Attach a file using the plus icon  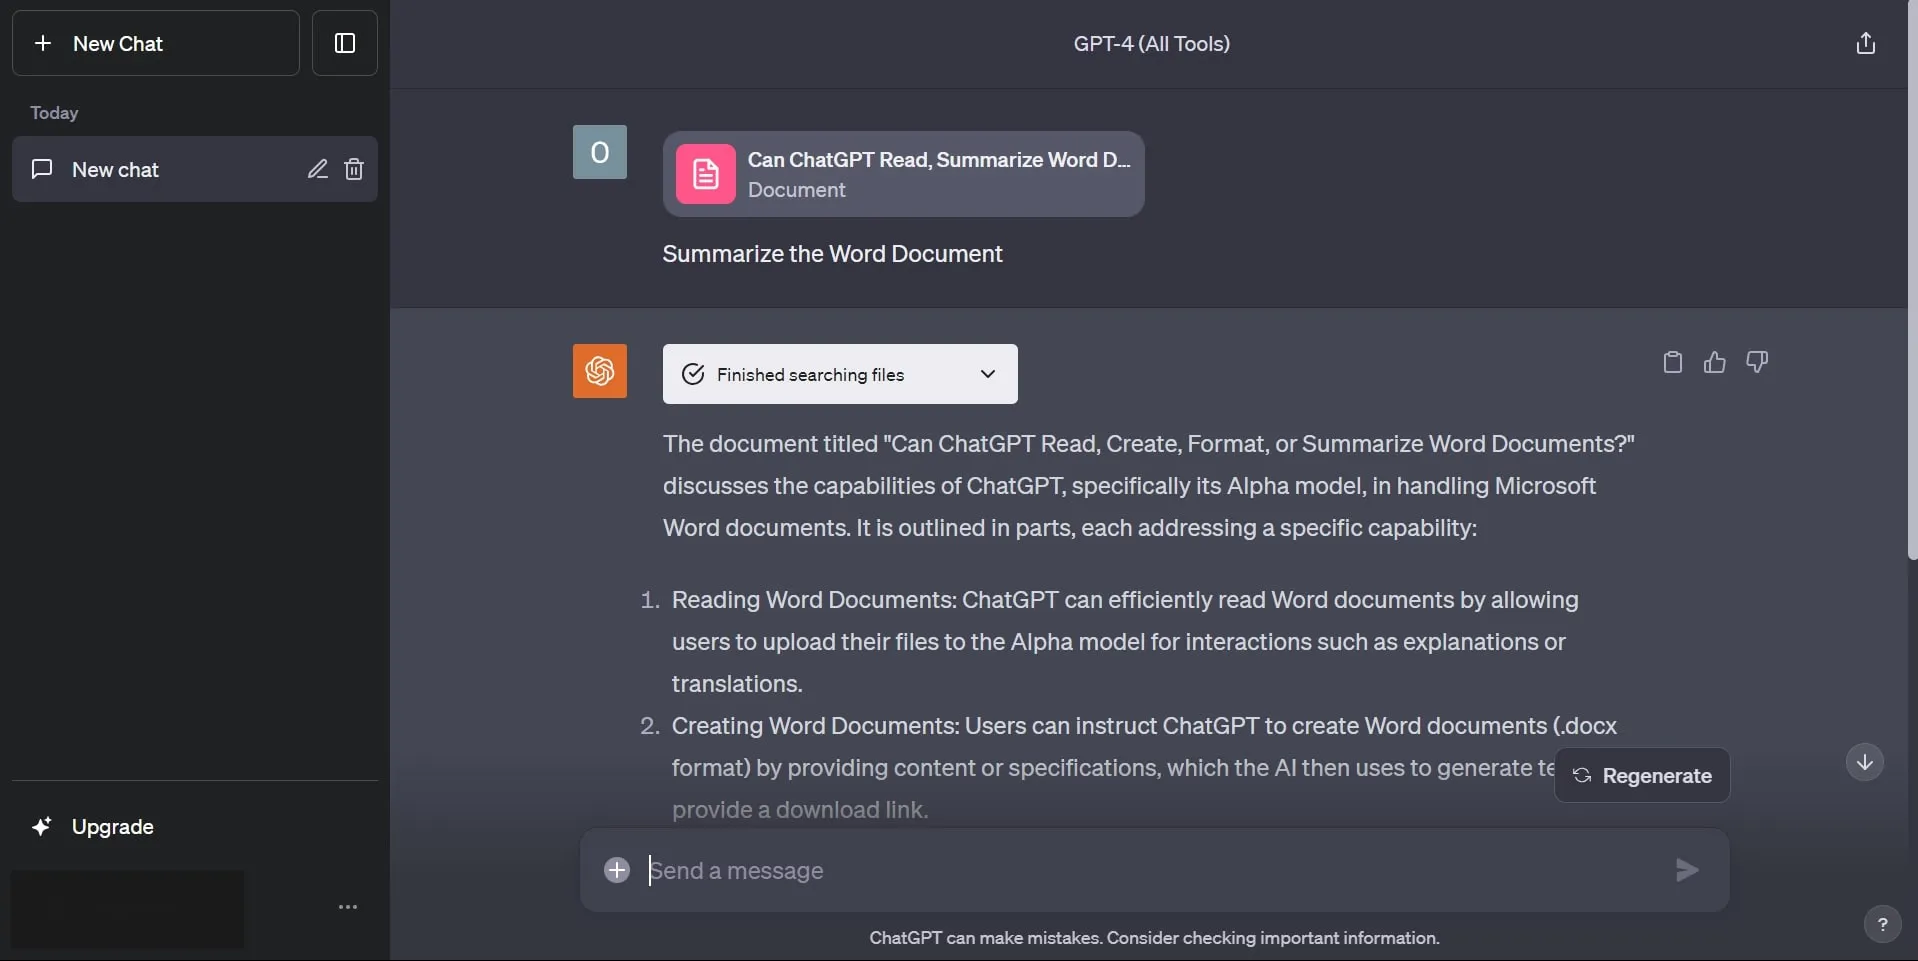[617, 870]
